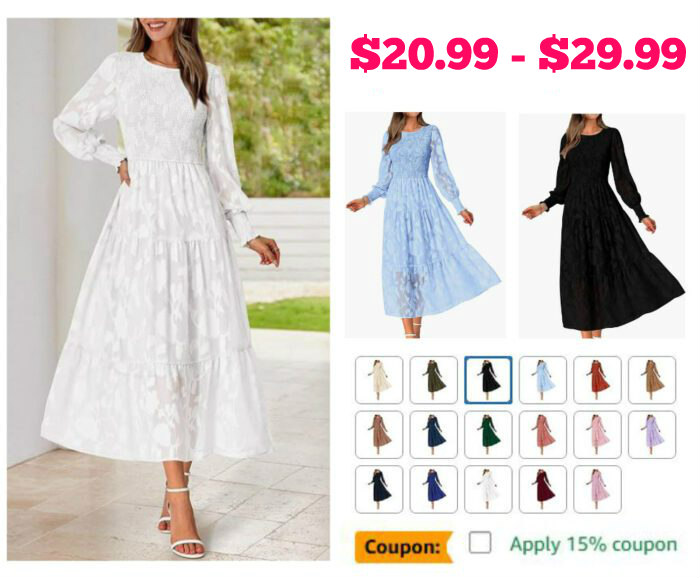The height and width of the screenshot is (578, 700).
Task: Choose the rust orange dress swatch
Action: click(597, 380)
